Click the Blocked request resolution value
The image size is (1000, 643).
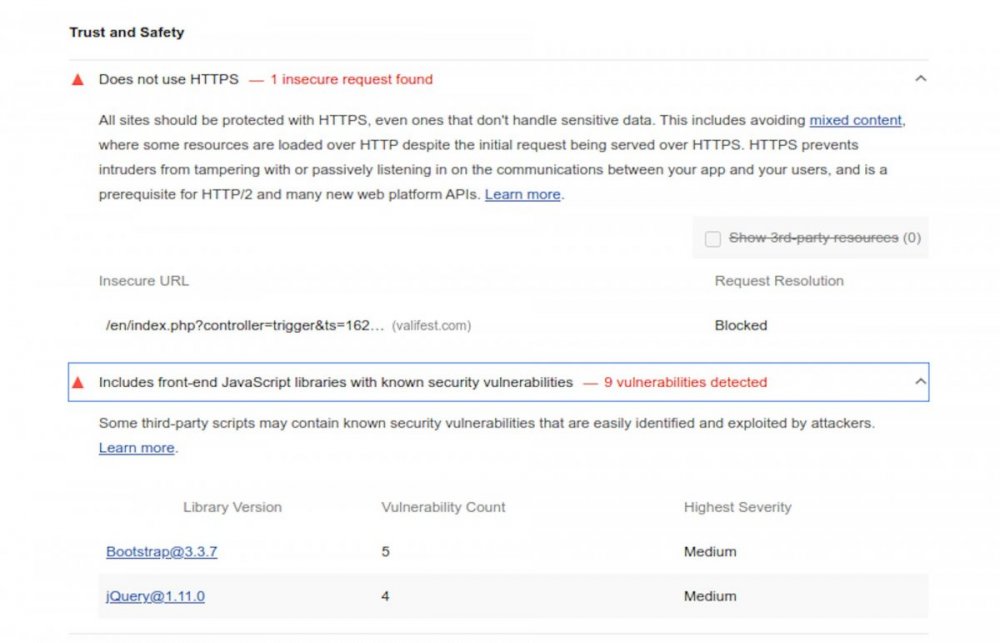point(740,325)
